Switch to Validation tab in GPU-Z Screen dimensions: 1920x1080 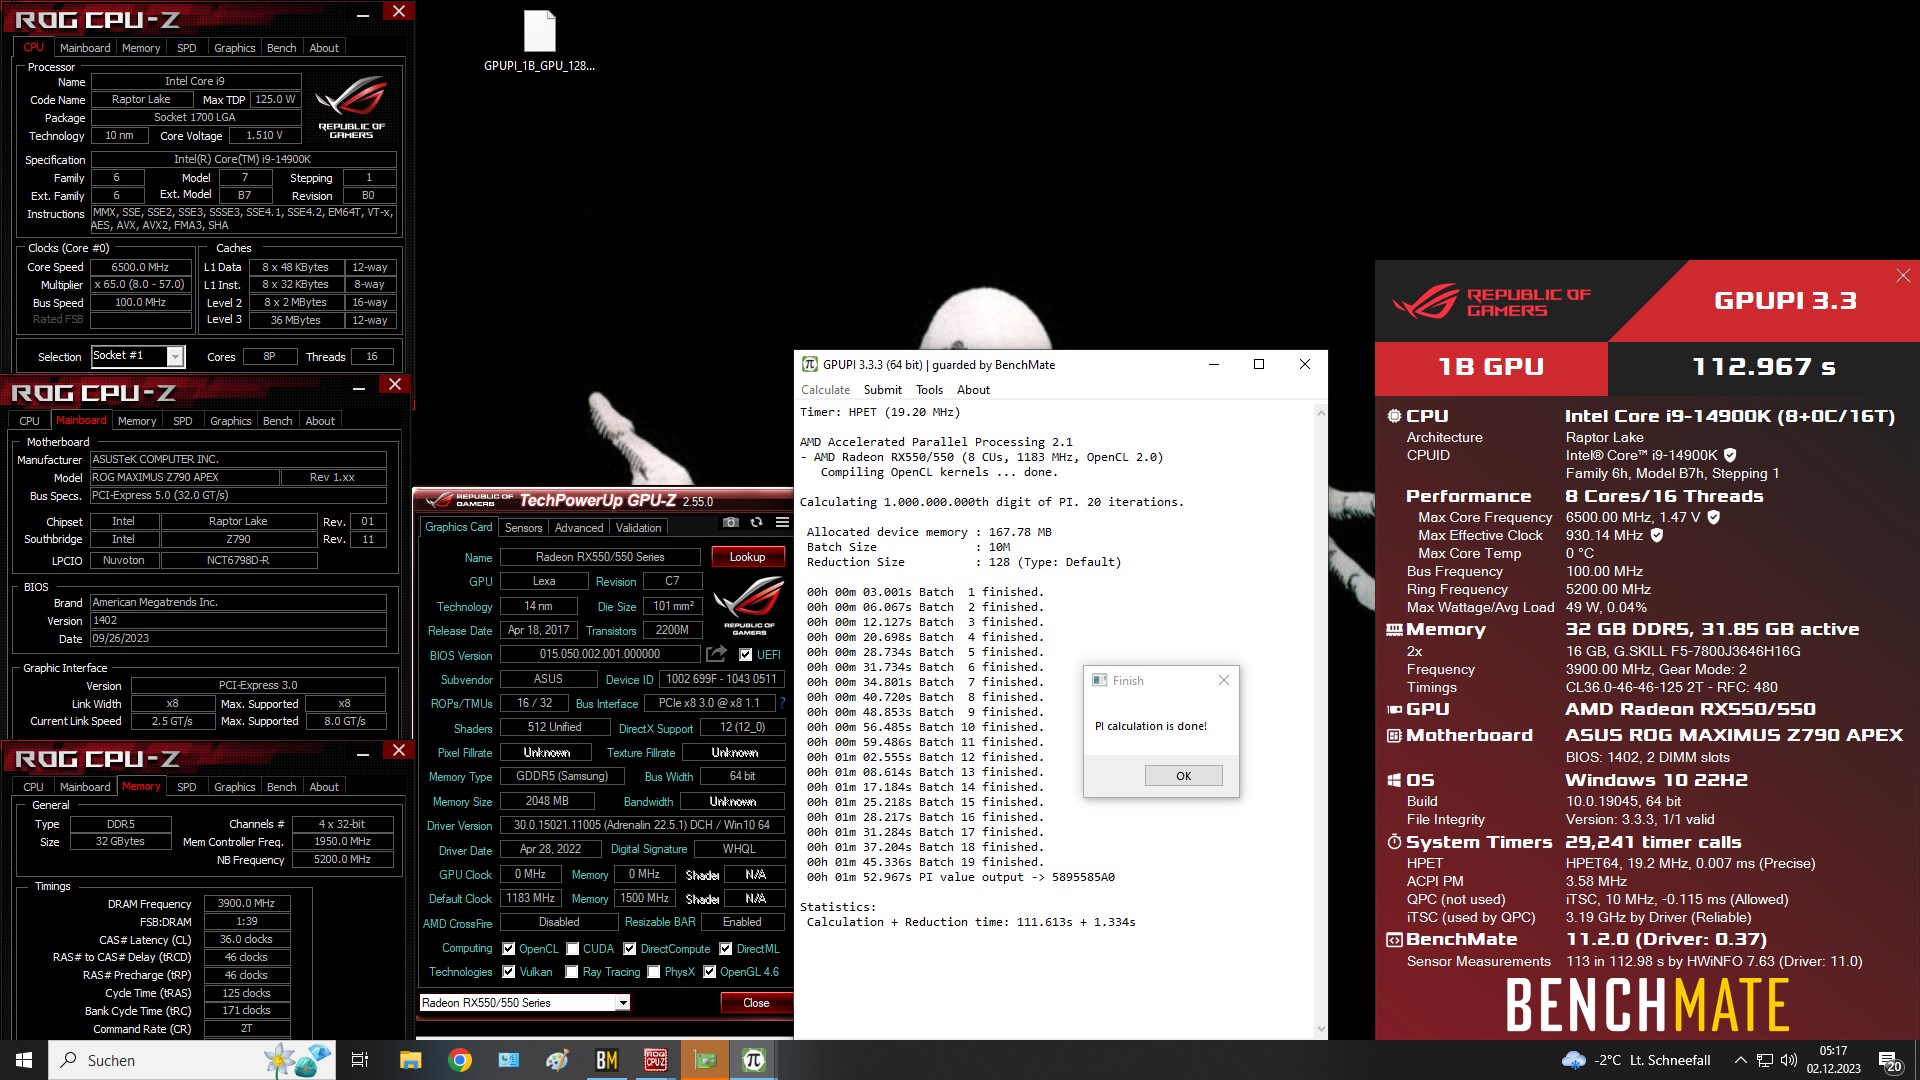[638, 528]
